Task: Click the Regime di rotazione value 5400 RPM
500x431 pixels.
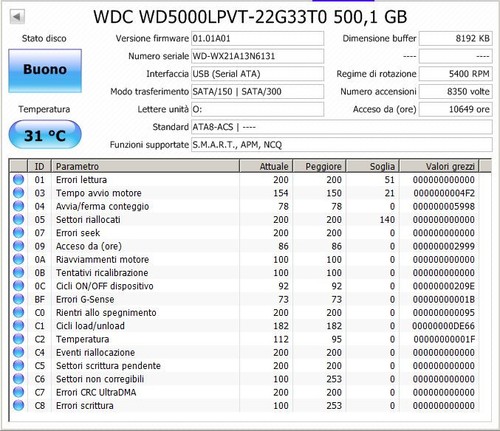Action: pos(456,74)
